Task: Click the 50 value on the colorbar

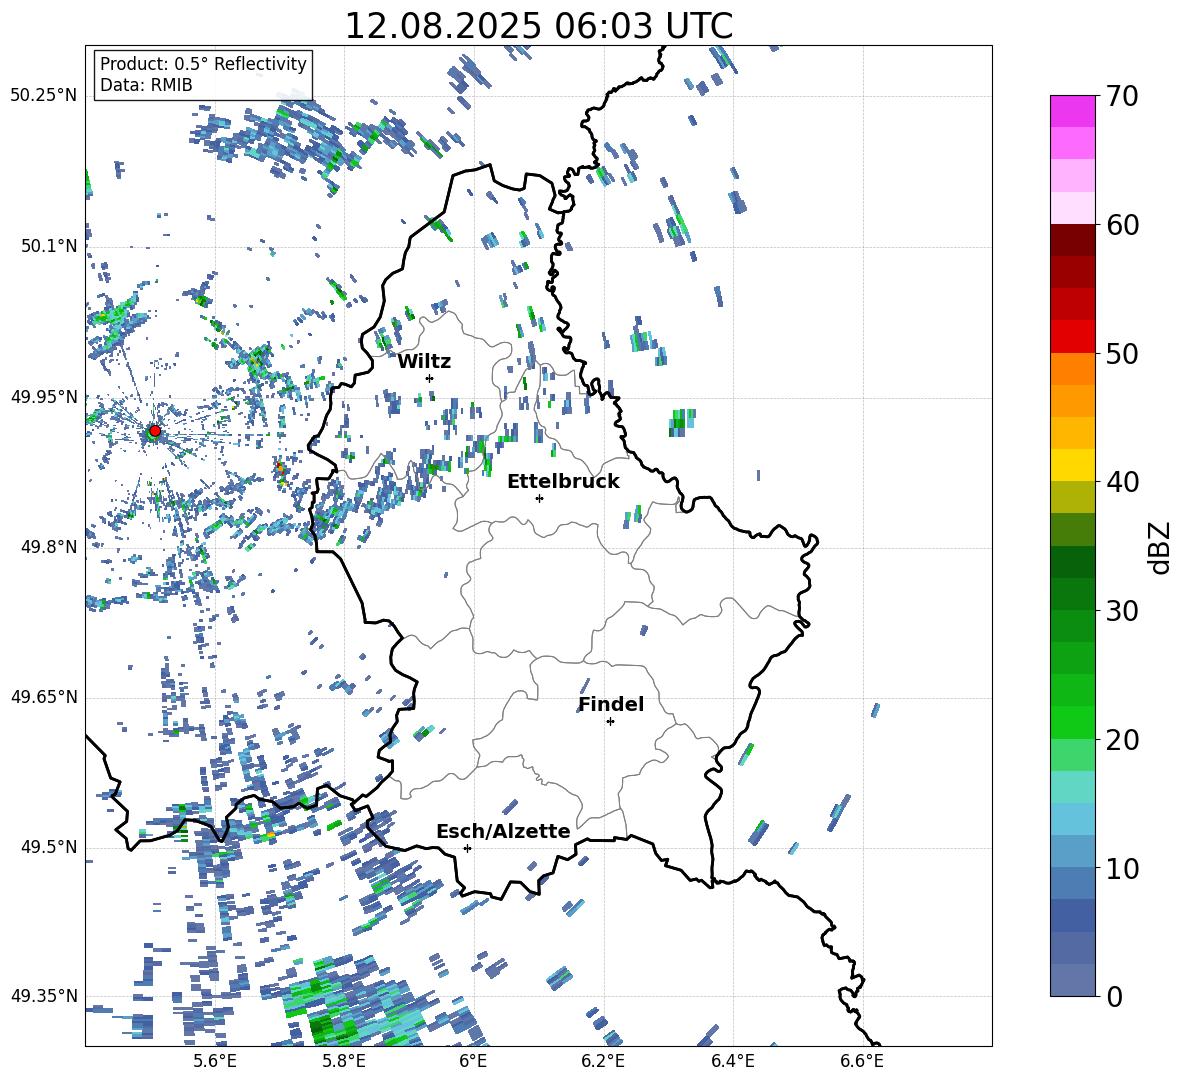Action: (x=1123, y=354)
